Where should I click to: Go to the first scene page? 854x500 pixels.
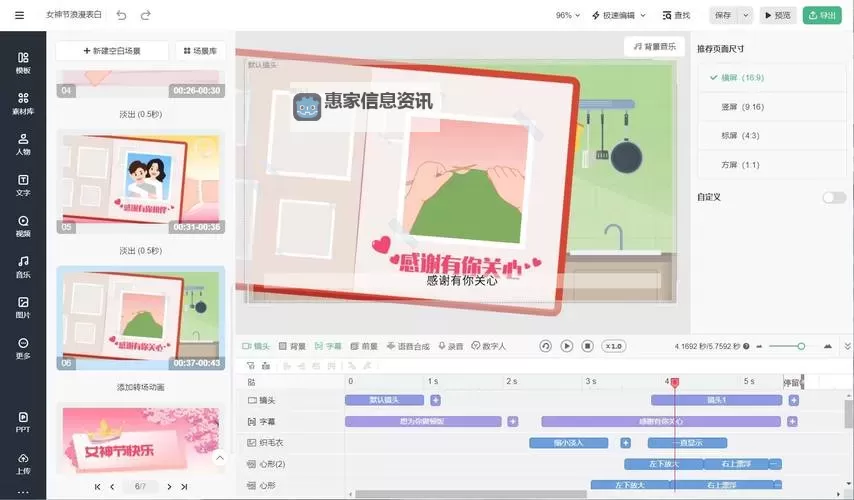[97, 486]
